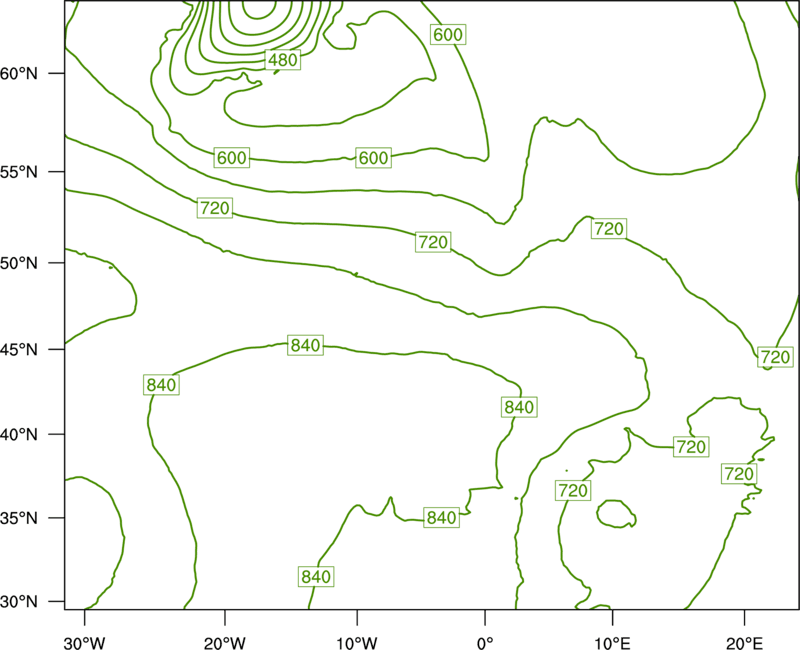Click the leftmost 840 contour label

tap(161, 385)
